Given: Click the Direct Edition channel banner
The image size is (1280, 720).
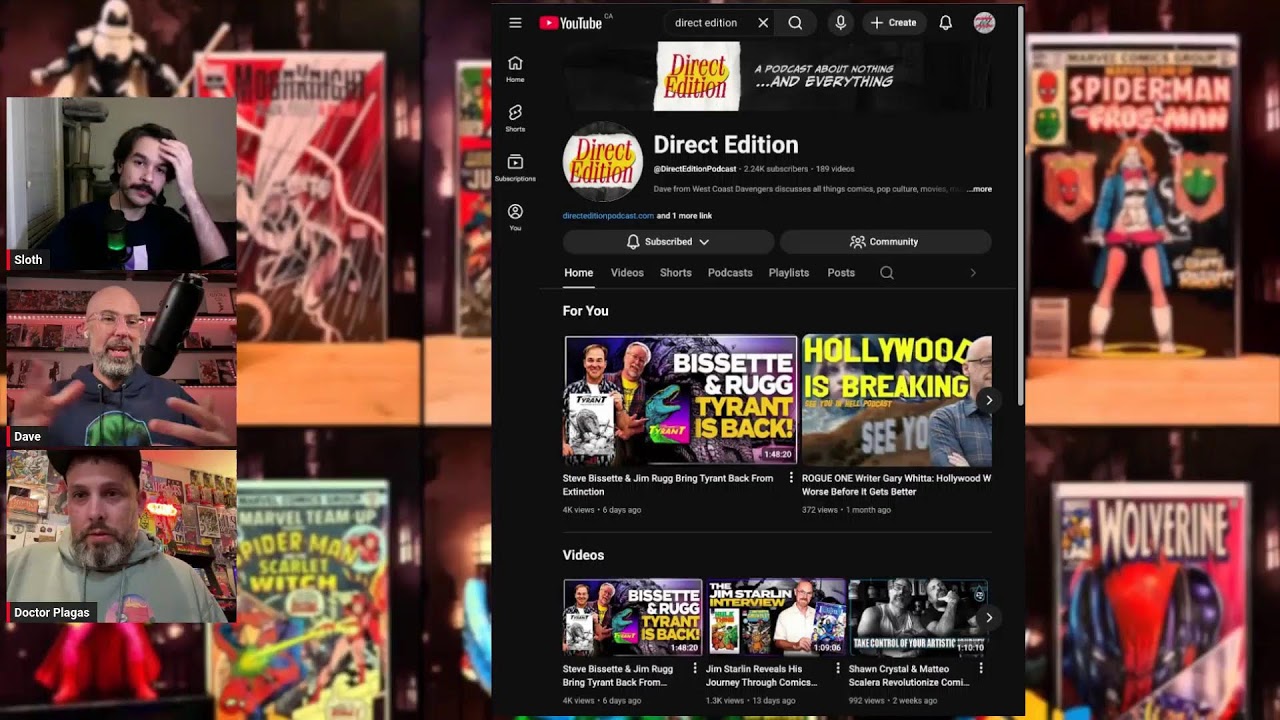Looking at the screenshot, I should [777, 76].
